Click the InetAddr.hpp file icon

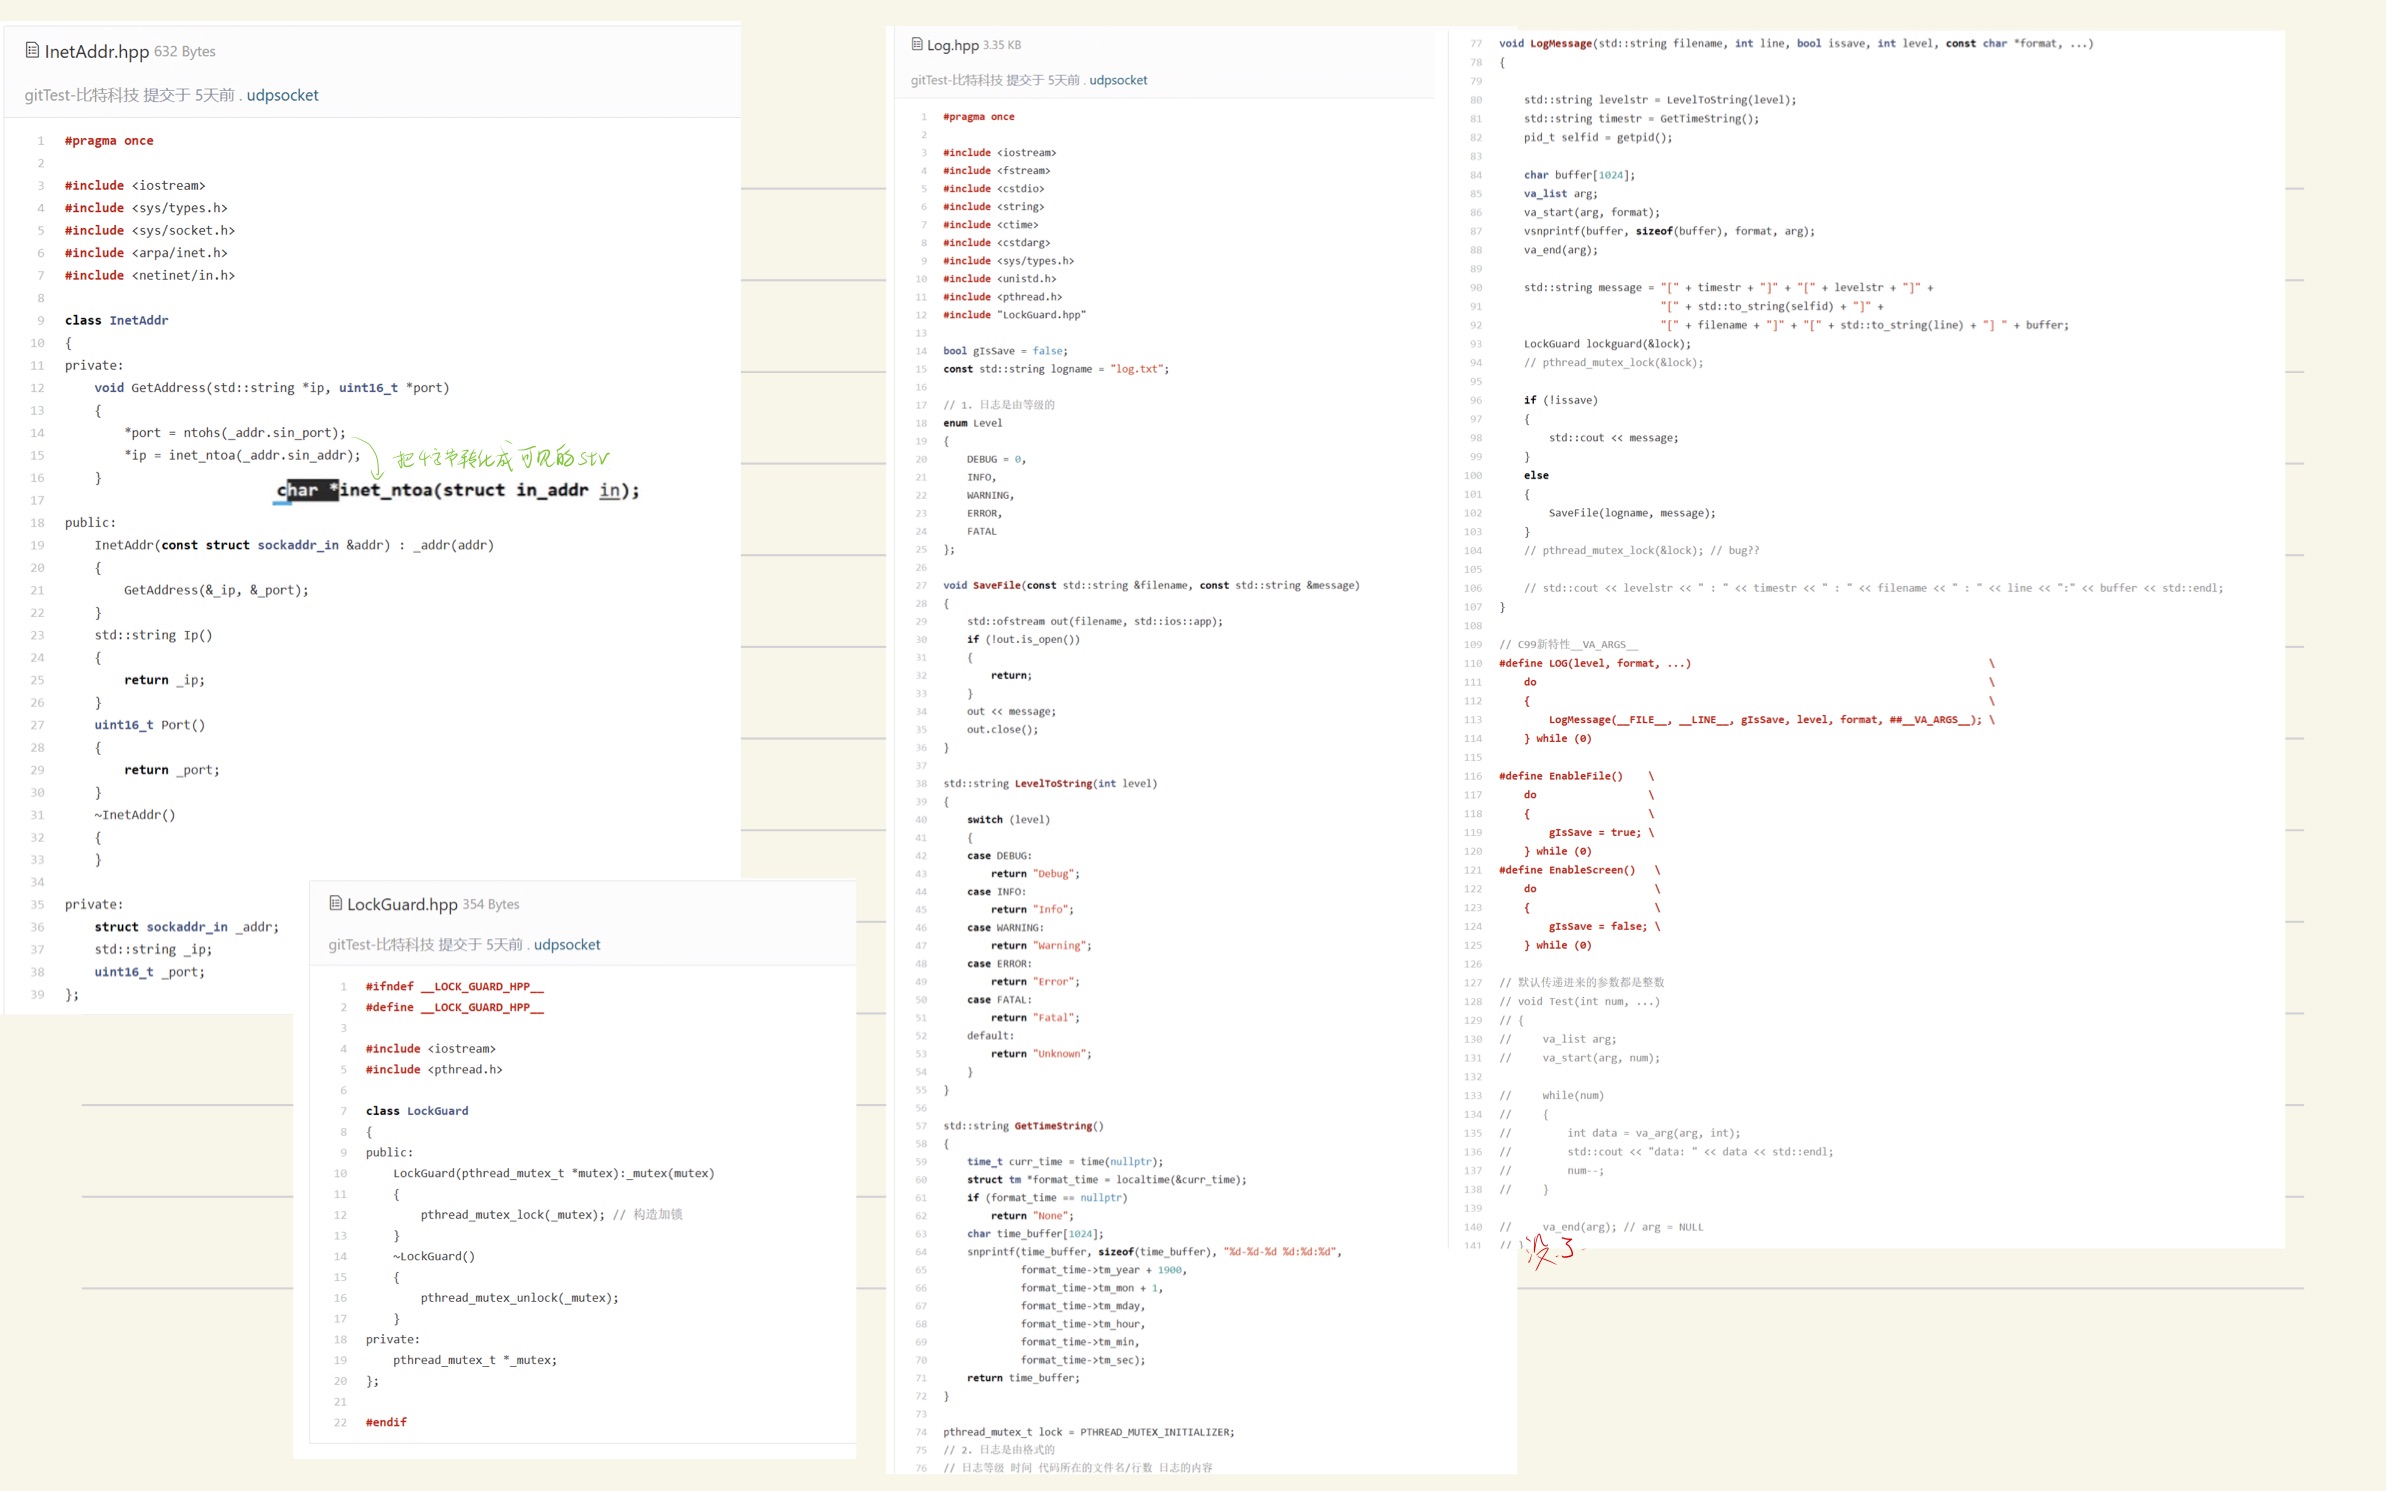[32, 50]
